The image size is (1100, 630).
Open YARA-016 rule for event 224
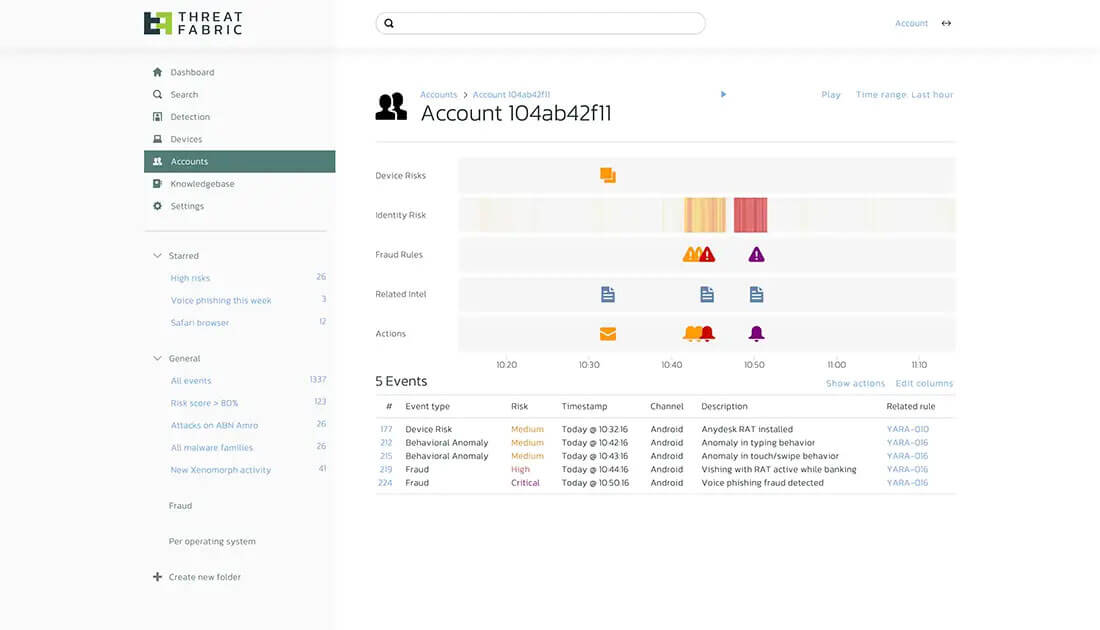(x=907, y=483)
